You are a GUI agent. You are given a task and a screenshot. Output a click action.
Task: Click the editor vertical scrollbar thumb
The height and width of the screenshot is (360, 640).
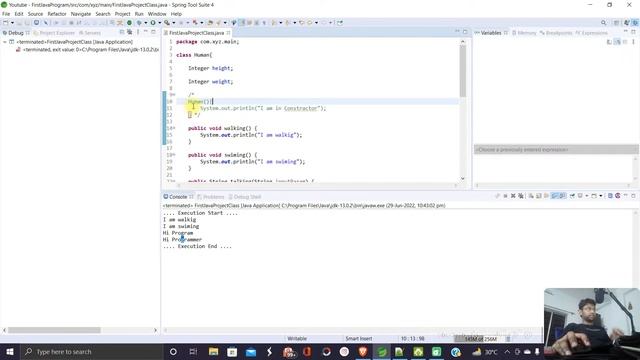click(x=462, y=71)
